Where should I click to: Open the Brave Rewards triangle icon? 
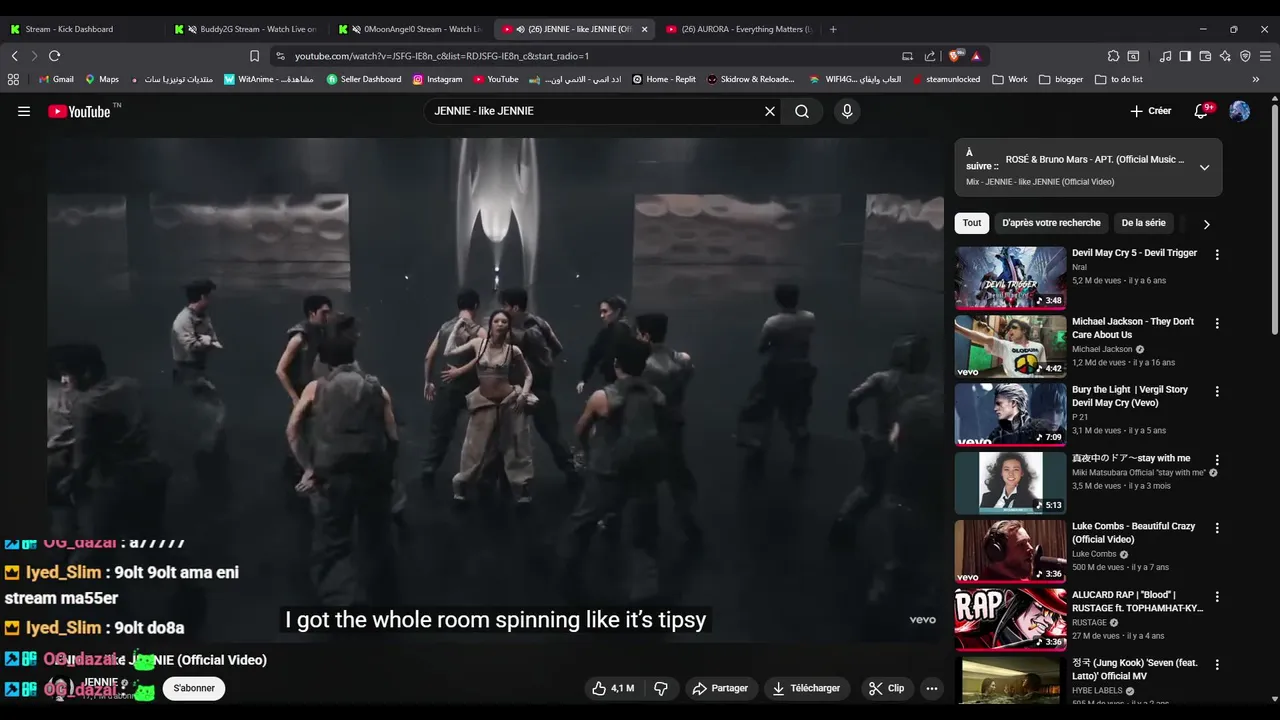point(976,56)
